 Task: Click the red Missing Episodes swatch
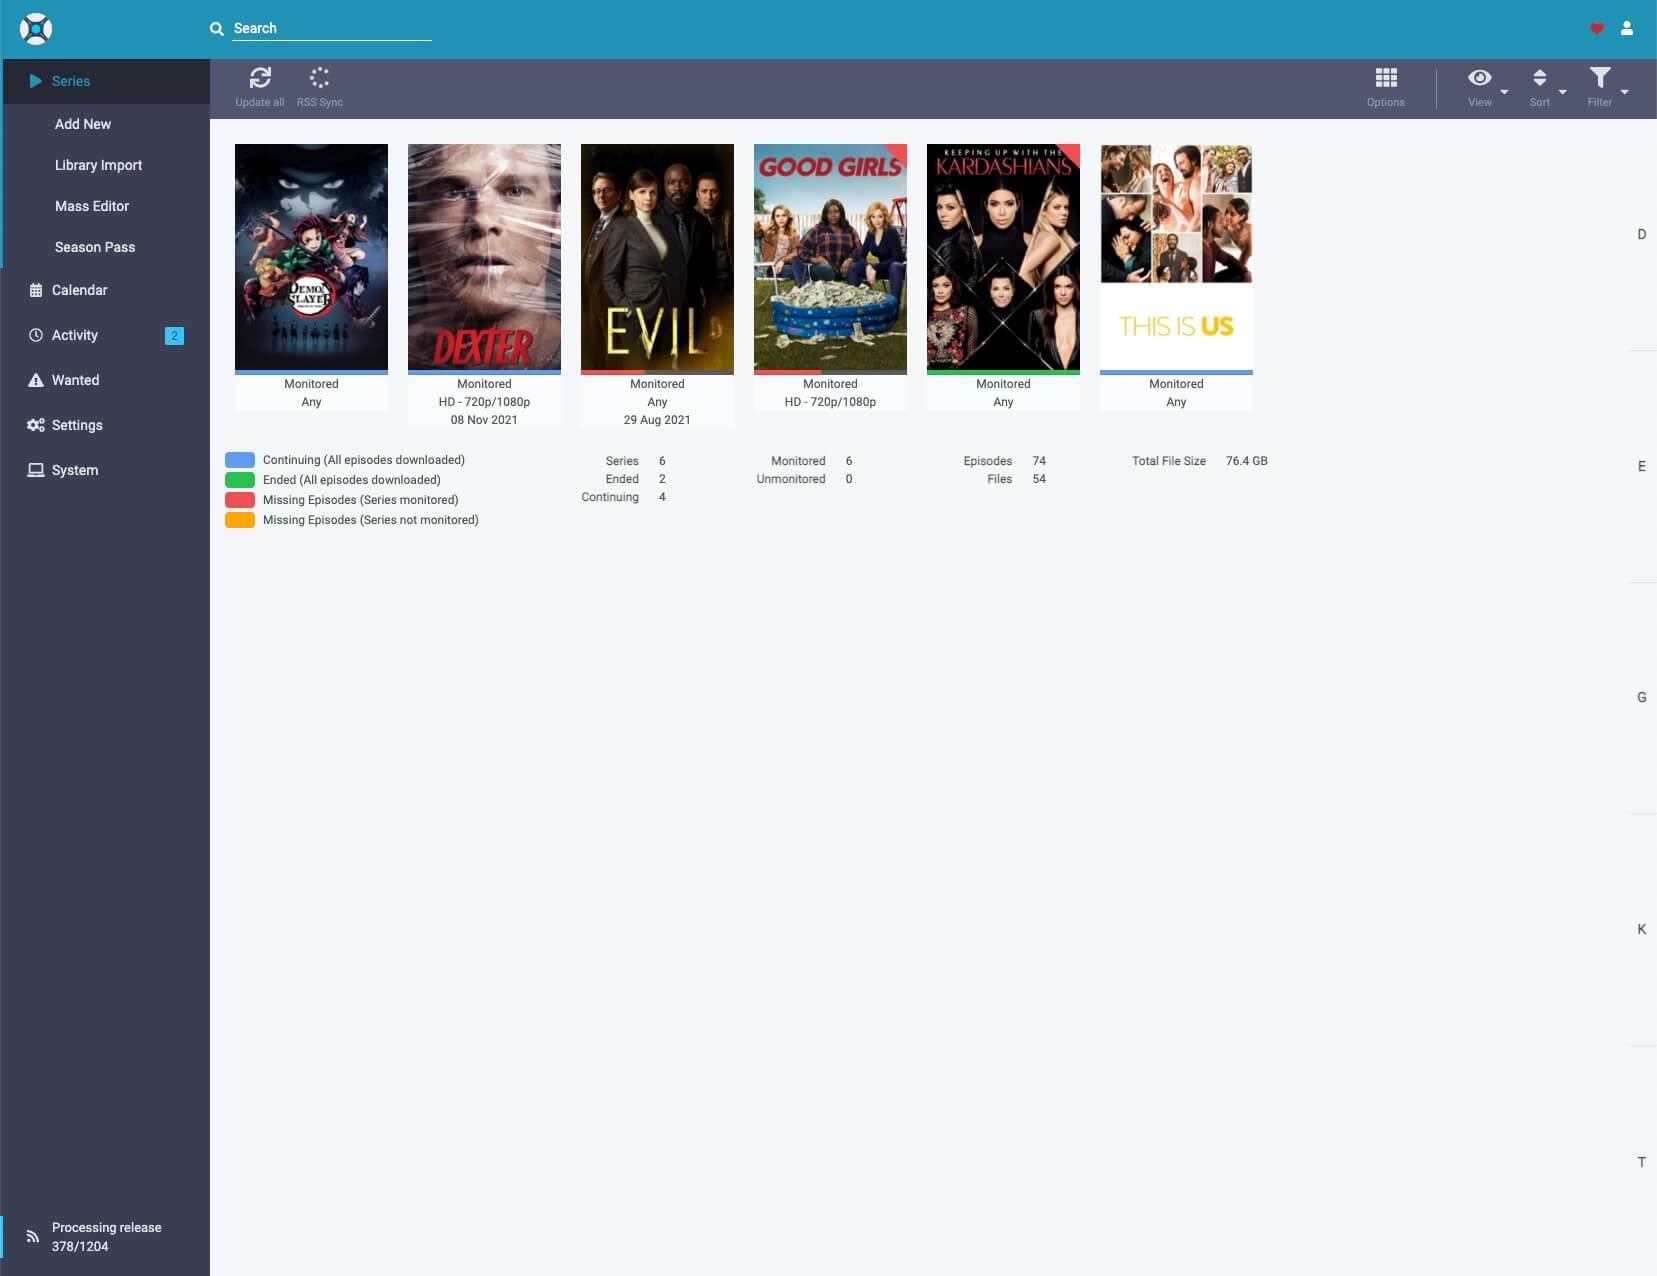coord(240,500)
